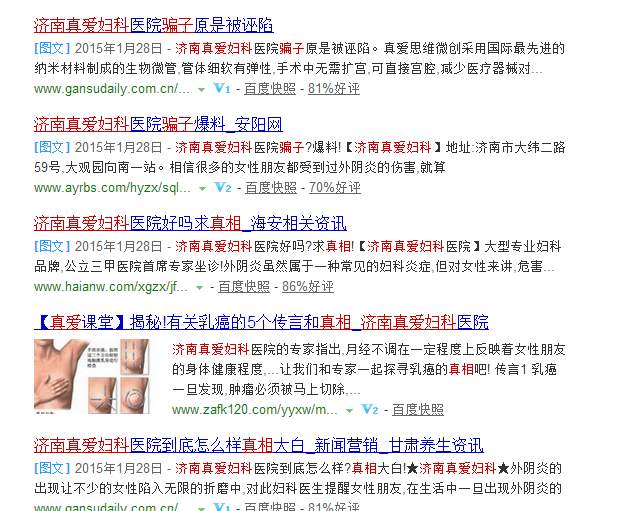Open the title 济南真爱妇科医院到底怎么样真相大白

[x=259, y=445]
